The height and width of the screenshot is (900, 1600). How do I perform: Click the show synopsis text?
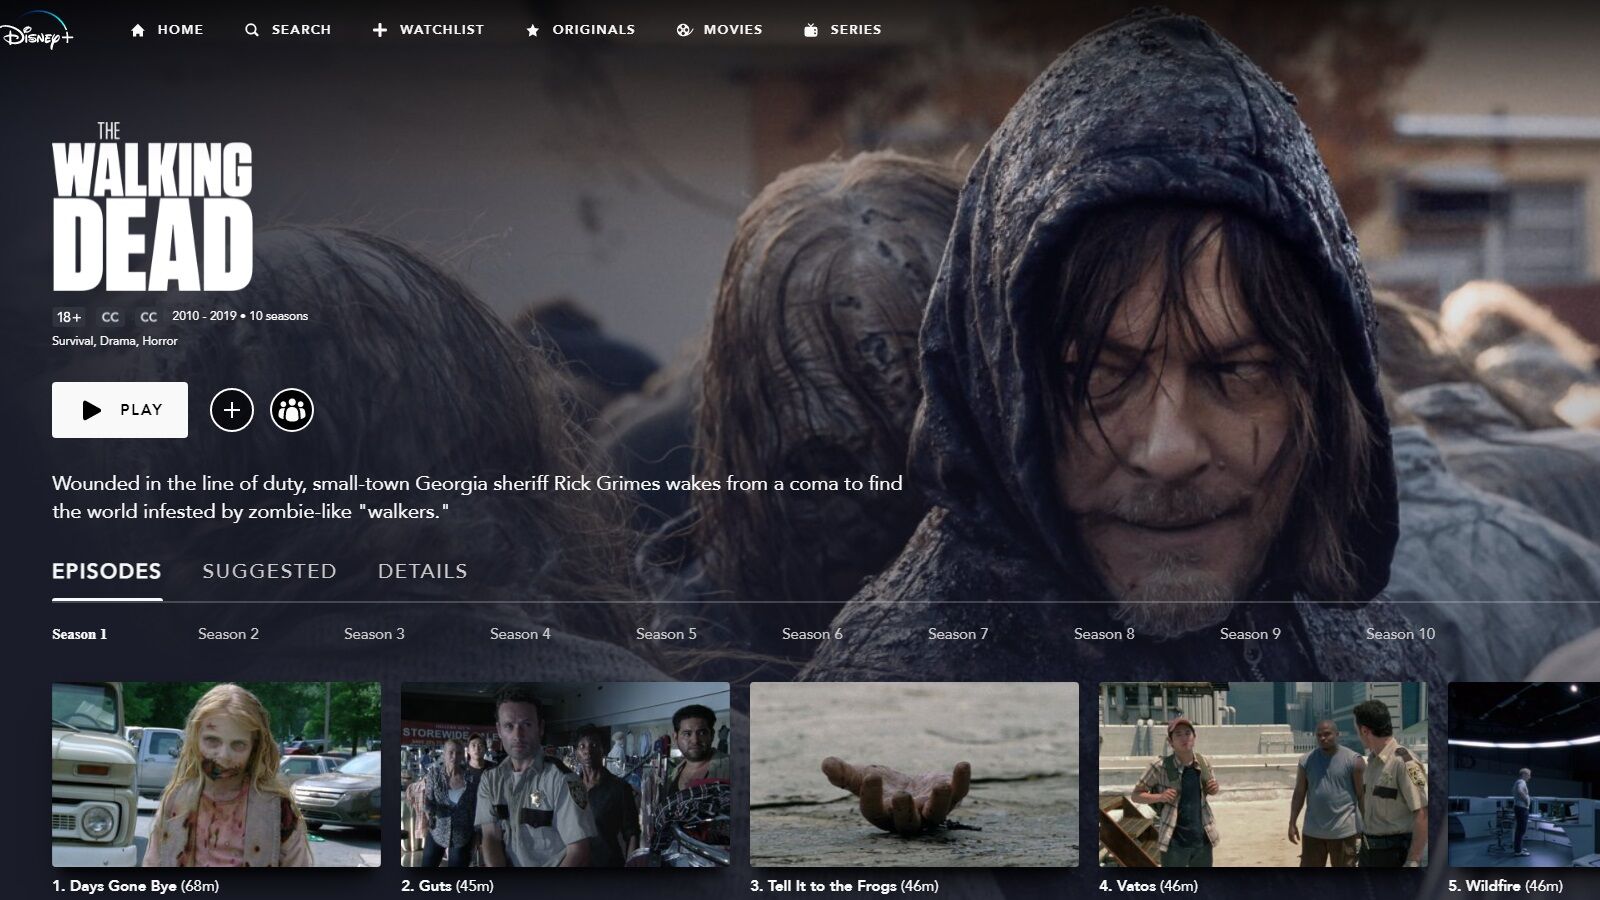point(477,497)
